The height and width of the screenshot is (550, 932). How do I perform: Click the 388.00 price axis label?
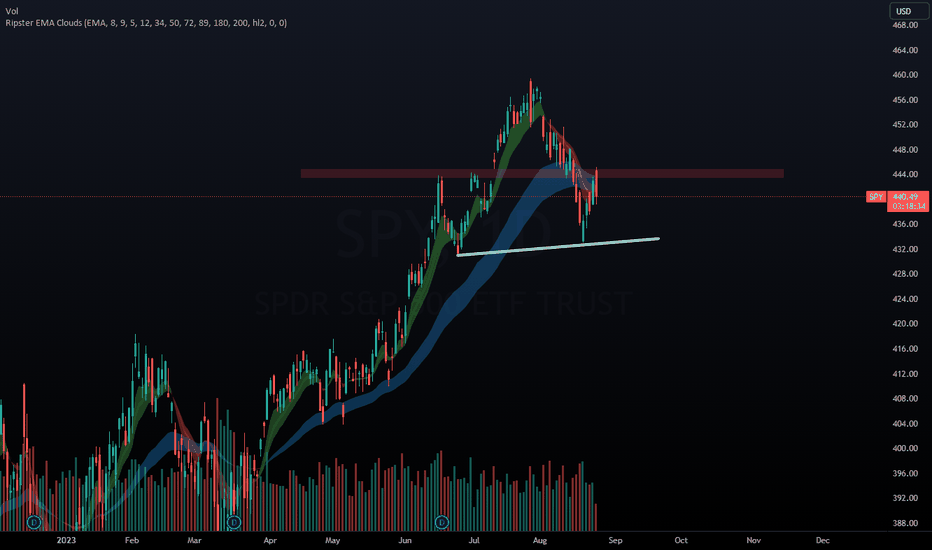click(x=905, y=523)
